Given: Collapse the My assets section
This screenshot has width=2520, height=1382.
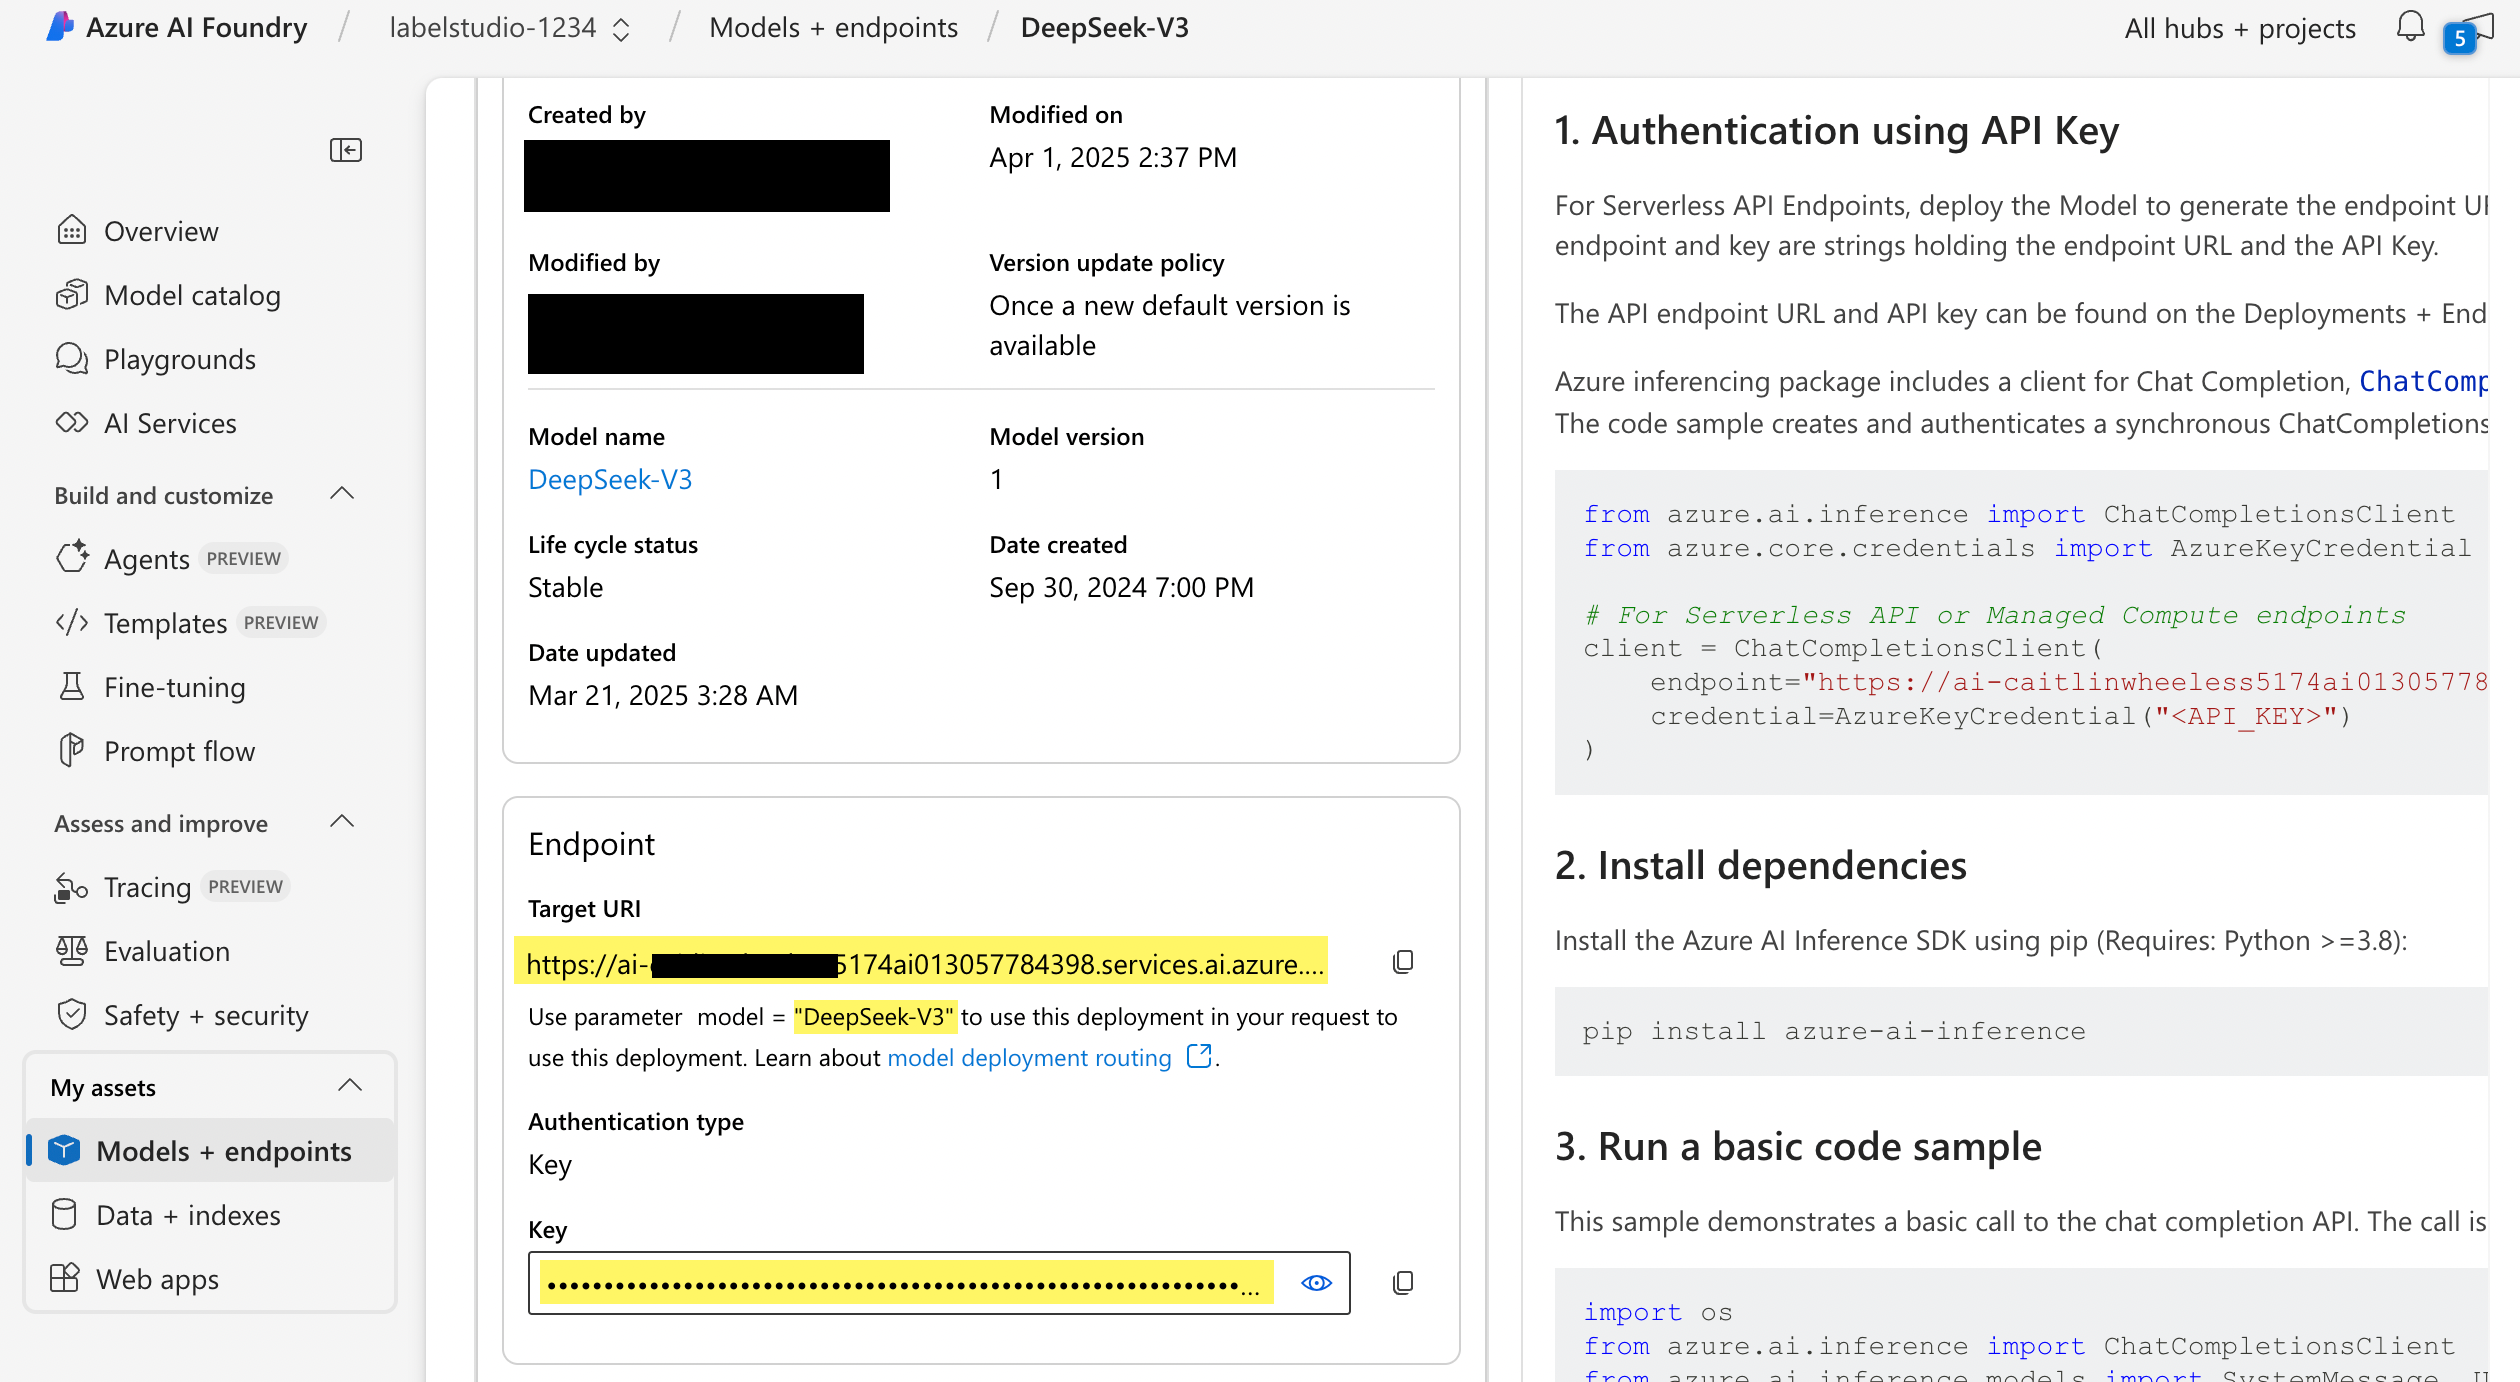Looking at the screenshot, I should pos(349,1086).
